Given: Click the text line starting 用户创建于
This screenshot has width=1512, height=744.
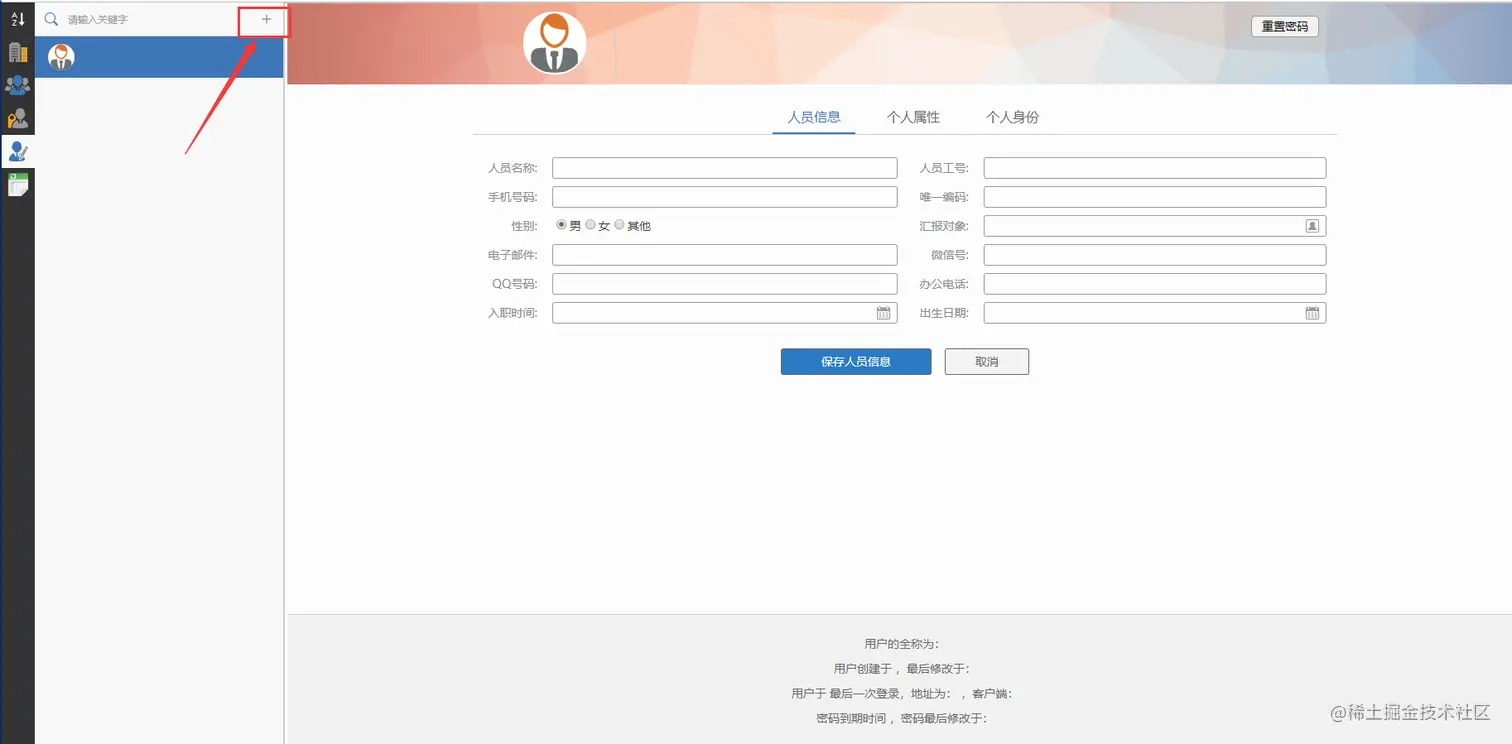Looking at the screenshot, I should pos(902,669).
